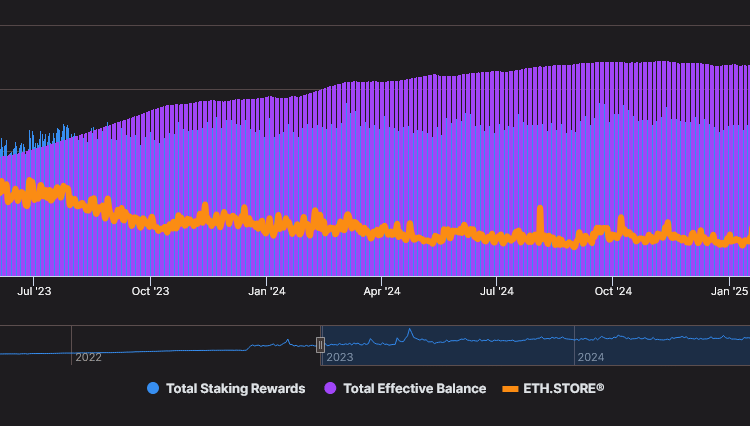Click the 2024 label in the navigator
The height and width of the screenshot is (426, 750).
(591, 357)
